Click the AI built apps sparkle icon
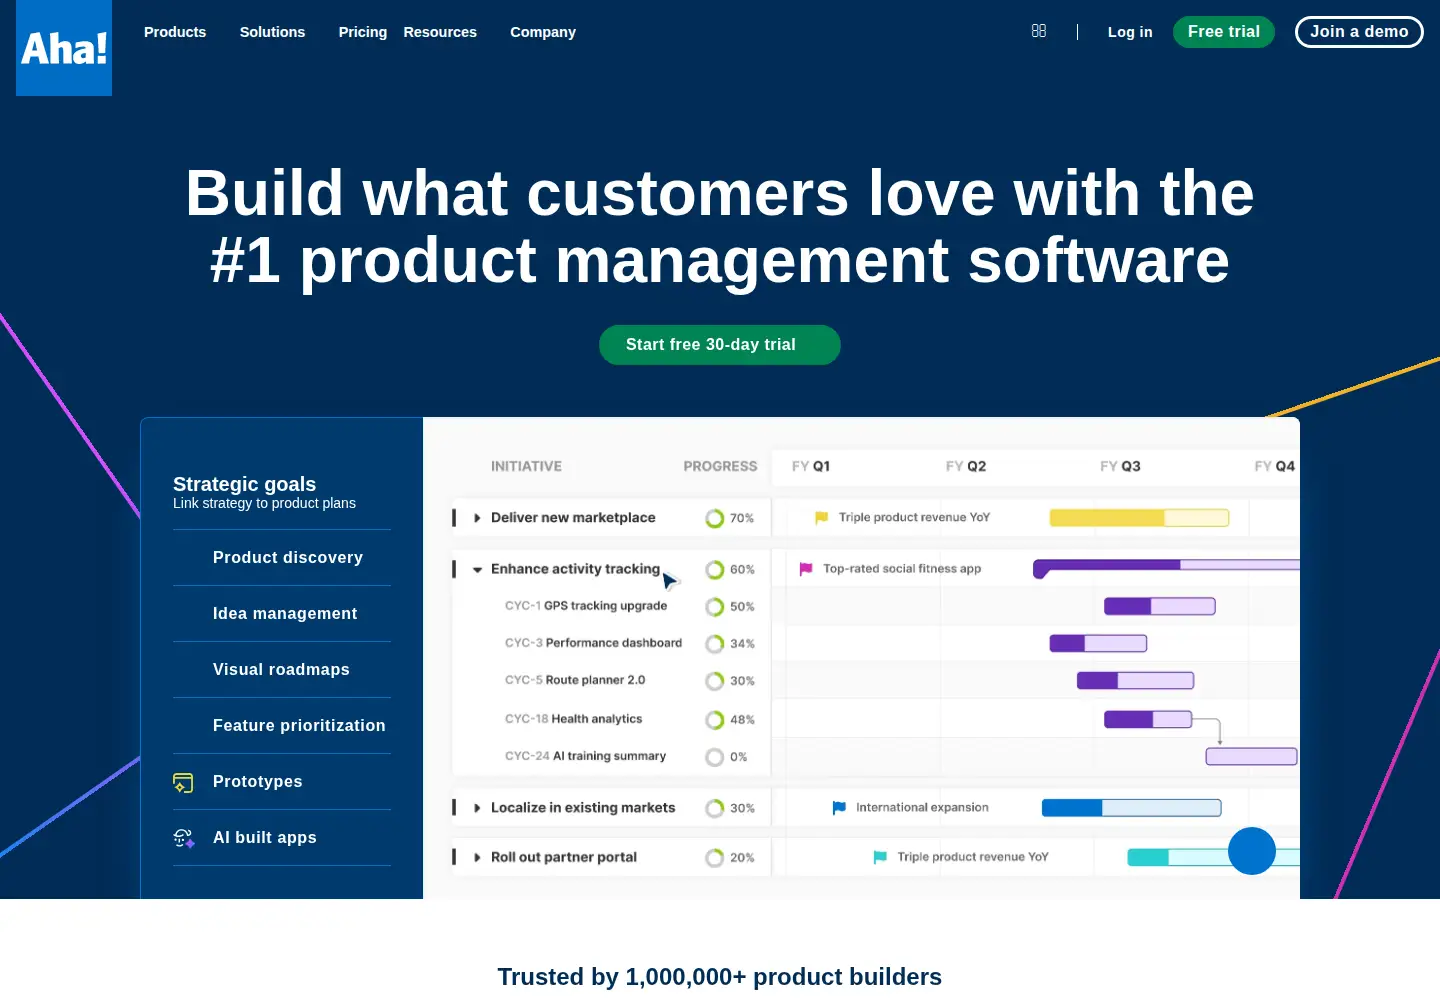Screen dimensions: 1440x1000 pos(184,838)
